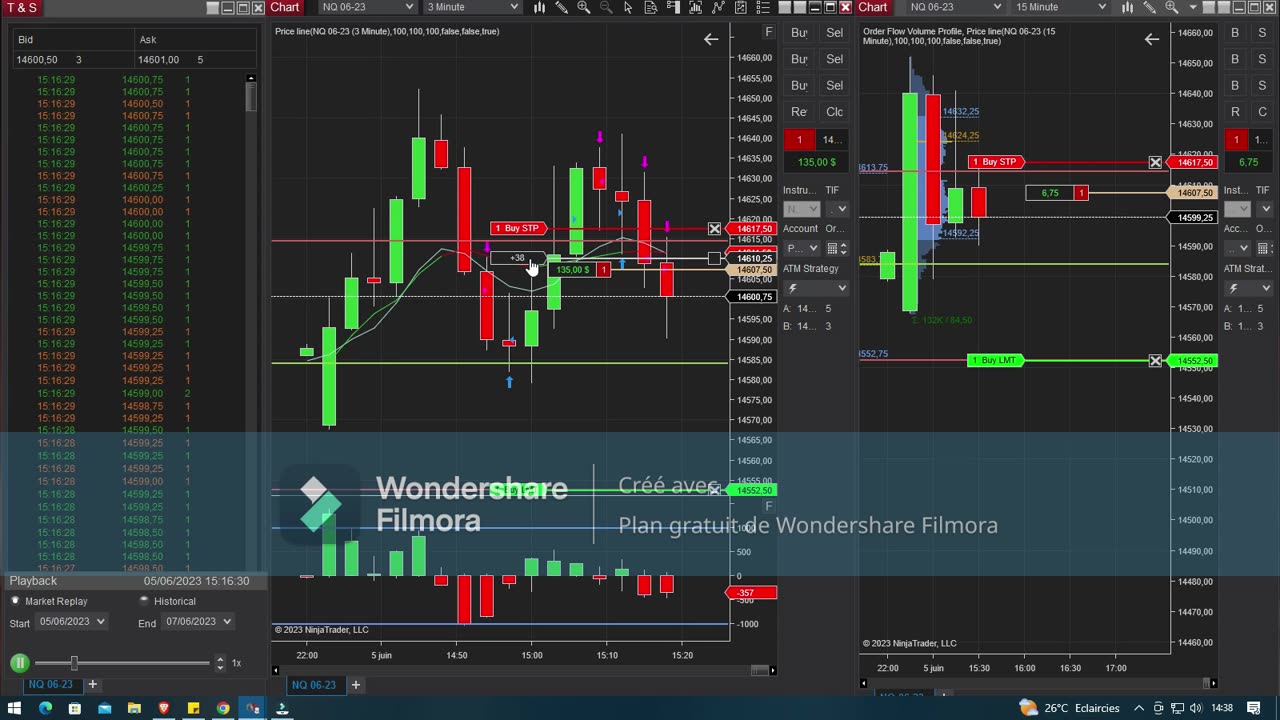The width and height of the screenshot is (1280, 720).
Task: Add new tab under 3 Minute chart
Action: pyautogui.click(x=355, y=684)
